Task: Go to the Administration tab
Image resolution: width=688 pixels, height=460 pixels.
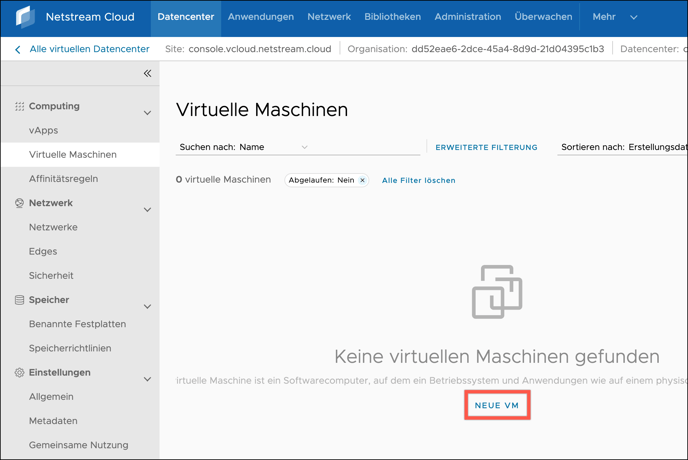Action: click(468, 17)
